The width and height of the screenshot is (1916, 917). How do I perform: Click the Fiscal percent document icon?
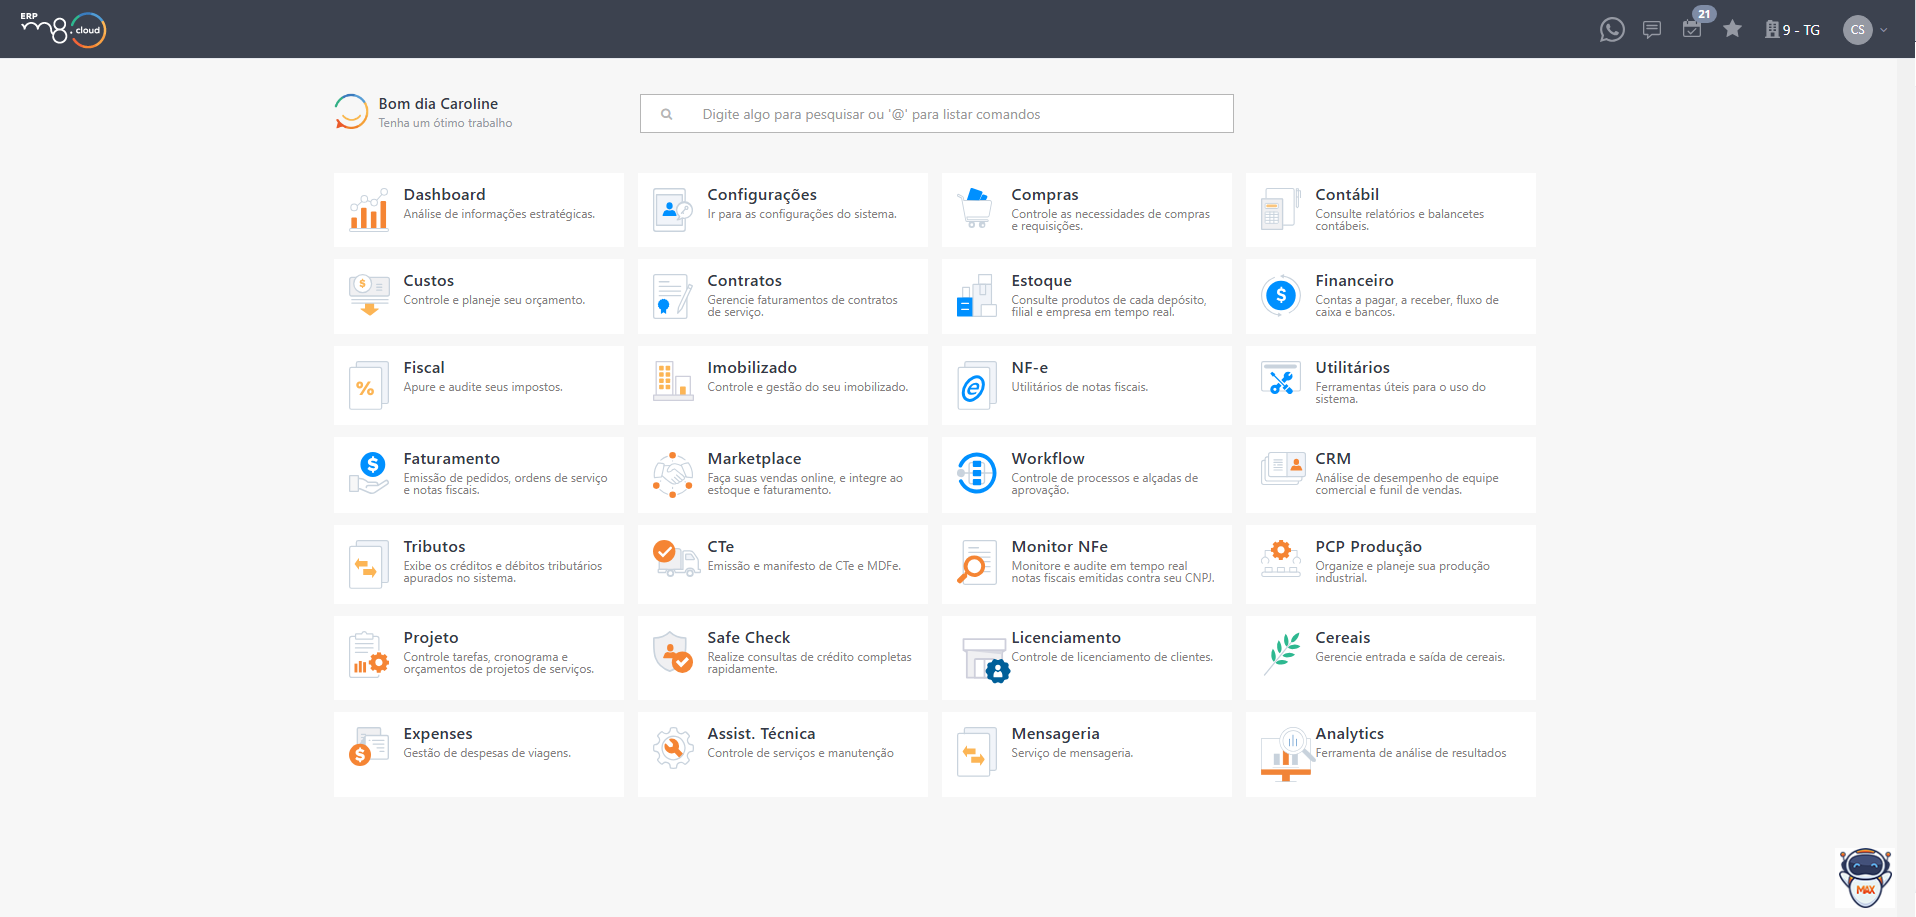pyautogui.click(x=369, y=385)
